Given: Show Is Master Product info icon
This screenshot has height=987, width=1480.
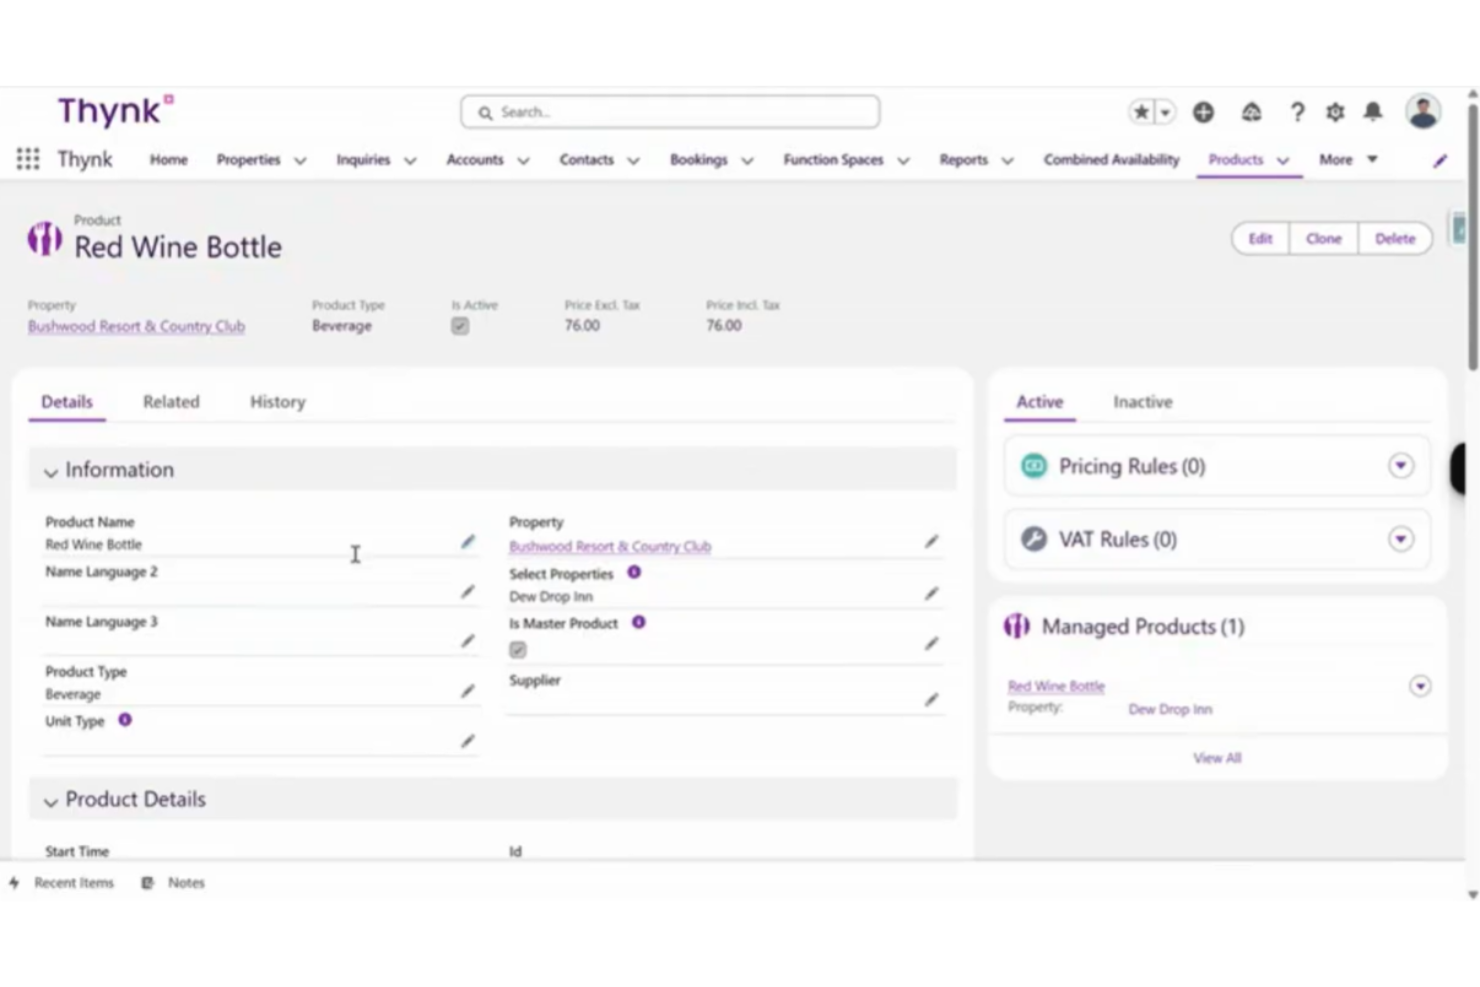Looking at the screenshot, I should (x=638, y=622).
